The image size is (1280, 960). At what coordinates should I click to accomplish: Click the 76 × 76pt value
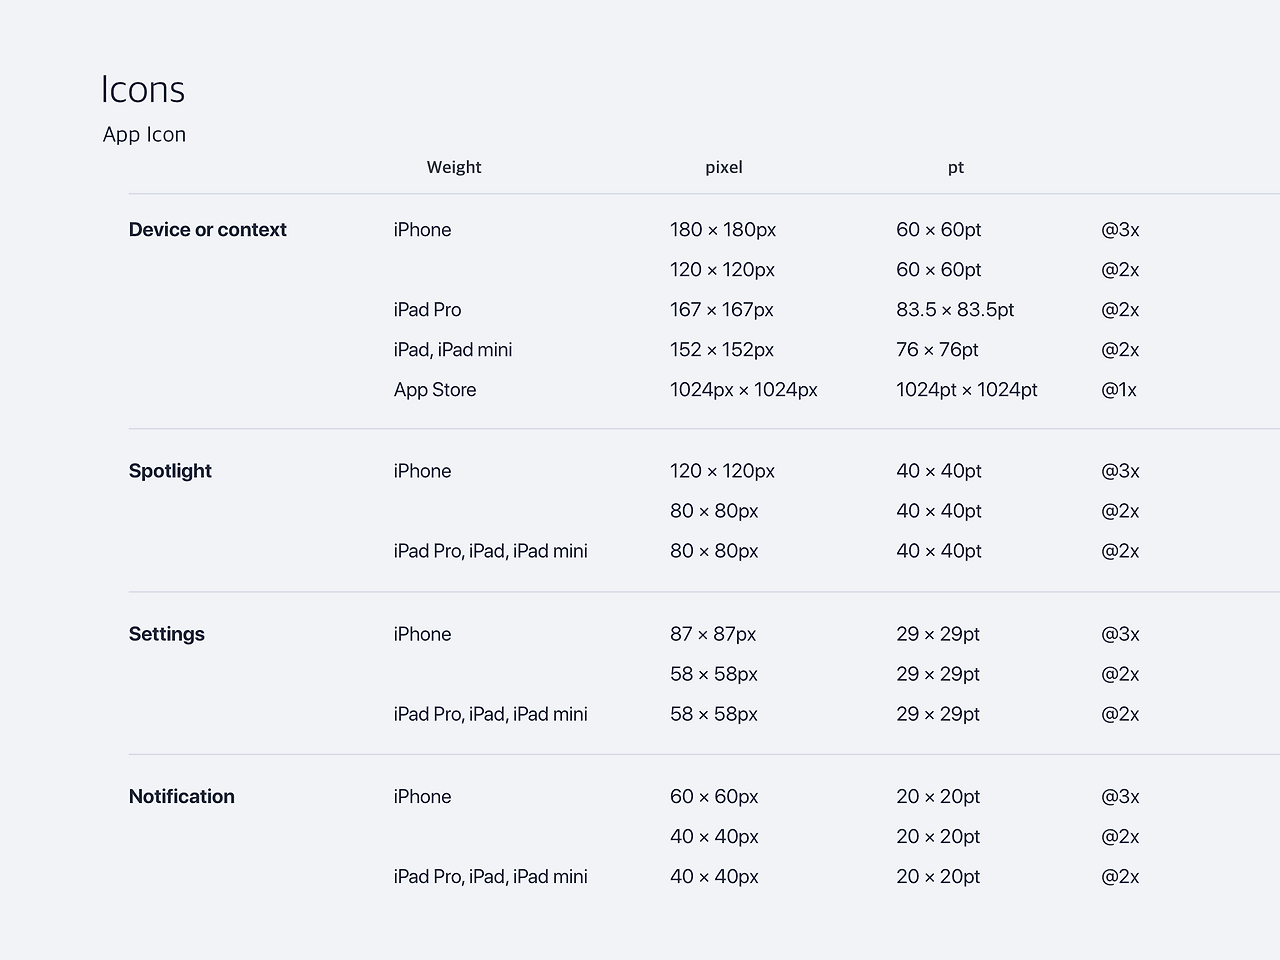pos(937,350)
